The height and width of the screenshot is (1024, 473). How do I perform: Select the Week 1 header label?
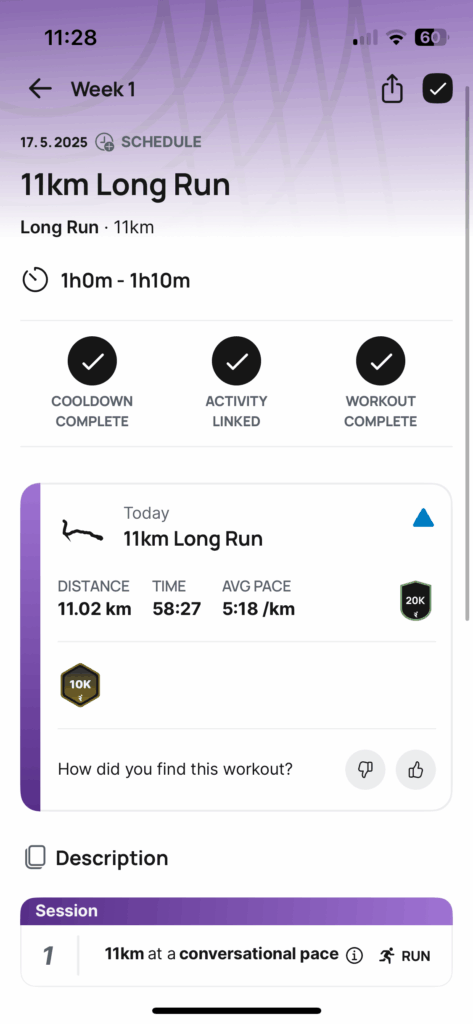coord(103,89)
